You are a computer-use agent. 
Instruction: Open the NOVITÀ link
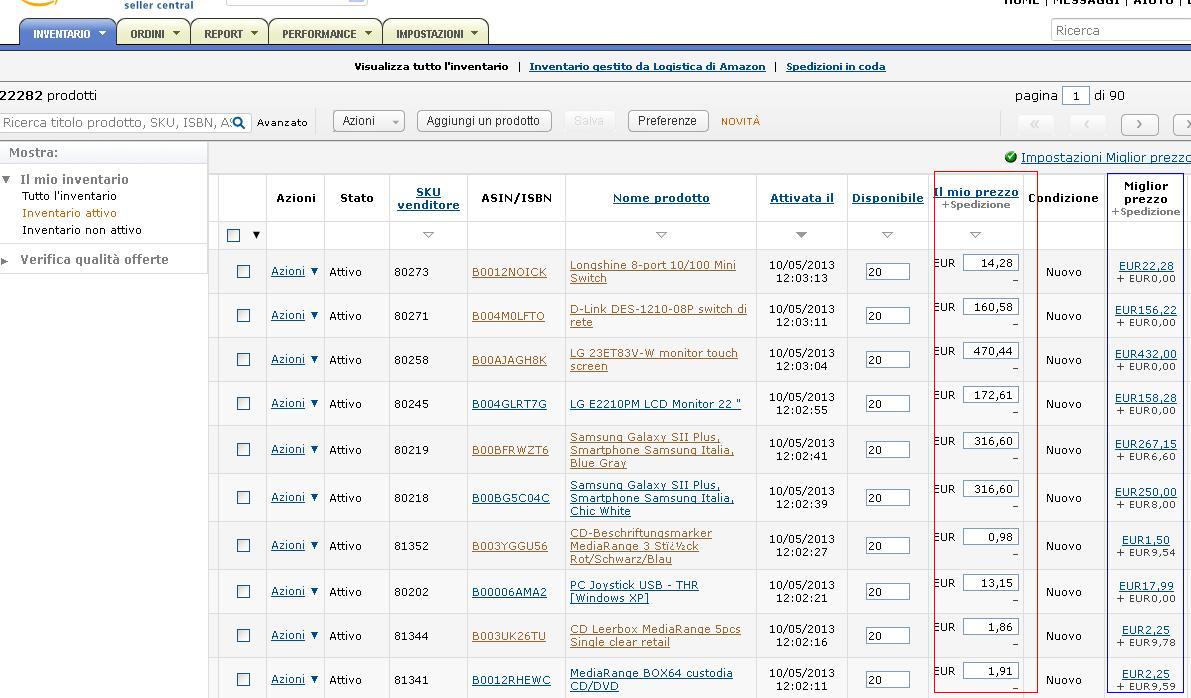741,122
